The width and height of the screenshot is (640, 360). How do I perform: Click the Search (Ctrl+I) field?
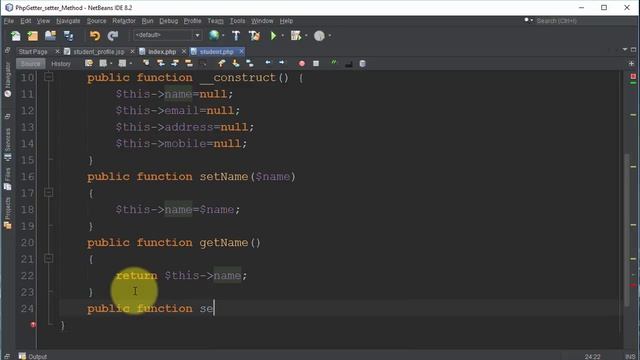(580, 20)
